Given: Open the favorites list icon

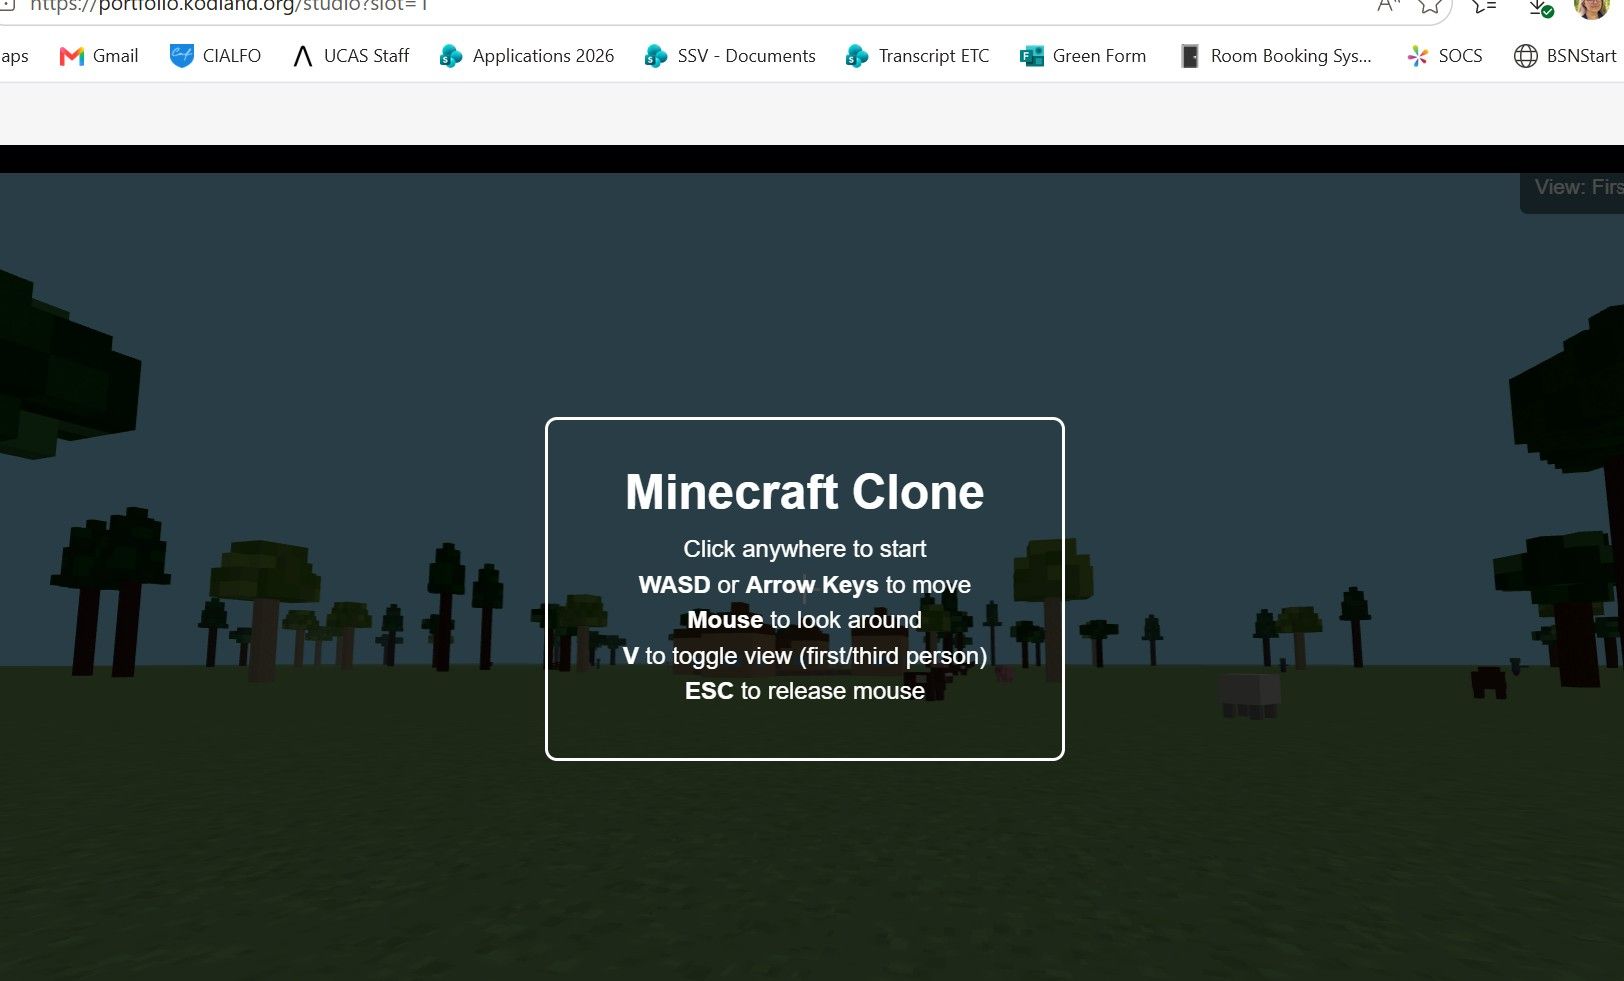Looking at the screenshot, I should pos(1484,6).
